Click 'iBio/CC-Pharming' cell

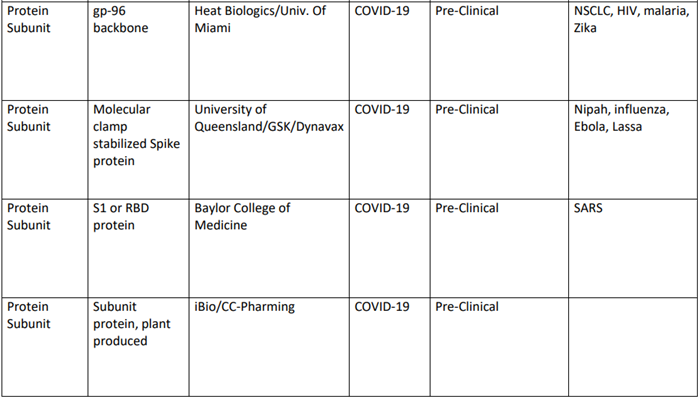coord(269,347)
